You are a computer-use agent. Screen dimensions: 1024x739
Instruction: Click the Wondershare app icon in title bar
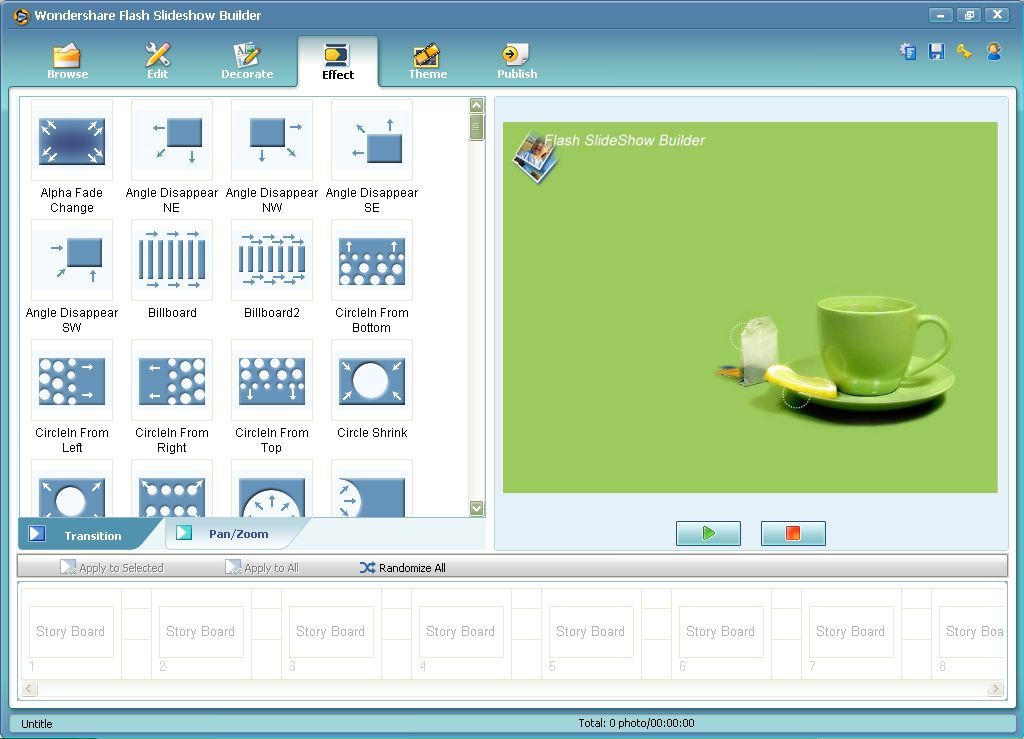pyautogui.click(x=21, y=16)
